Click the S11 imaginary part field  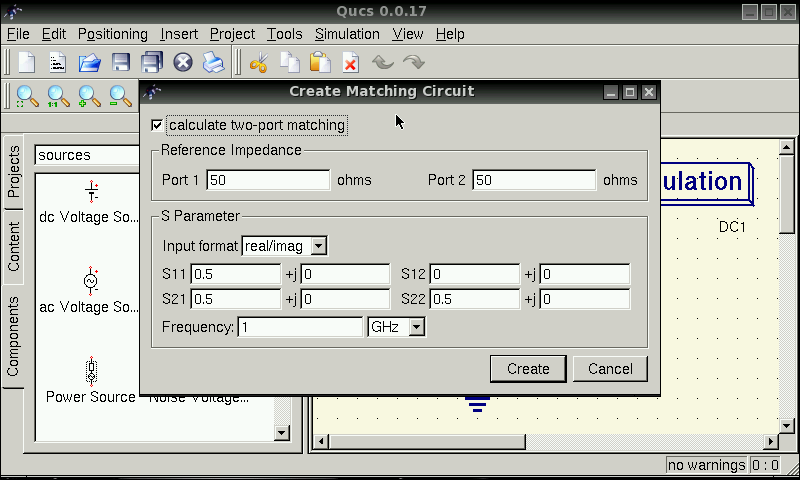(x=345, y=274)
